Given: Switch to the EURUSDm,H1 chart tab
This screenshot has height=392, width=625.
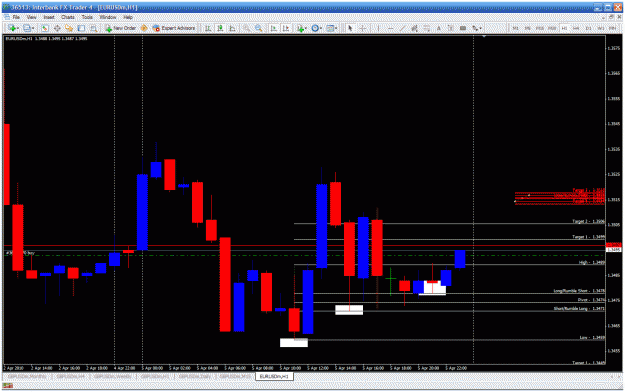Looking at the screenshot, I should pyautogui.click(x=274, y=376).
